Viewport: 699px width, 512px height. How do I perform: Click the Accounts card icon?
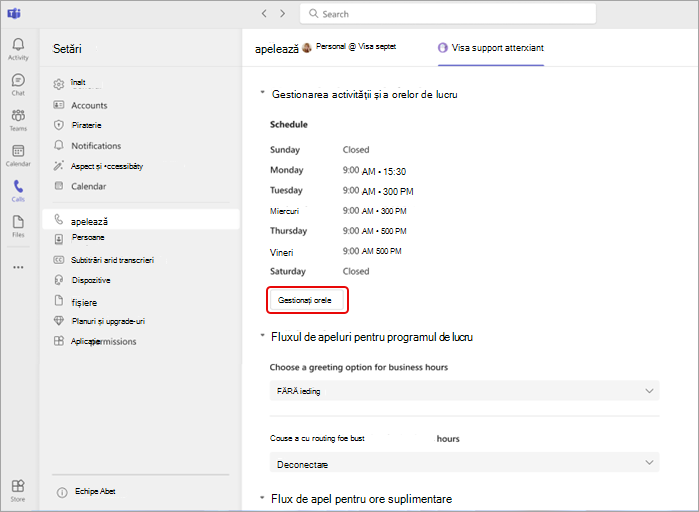pos(59,105)
